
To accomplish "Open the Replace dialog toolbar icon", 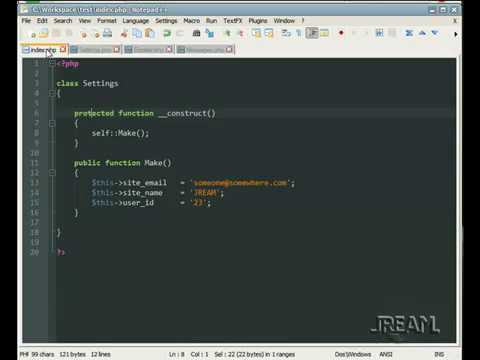I will click(210, 33).
